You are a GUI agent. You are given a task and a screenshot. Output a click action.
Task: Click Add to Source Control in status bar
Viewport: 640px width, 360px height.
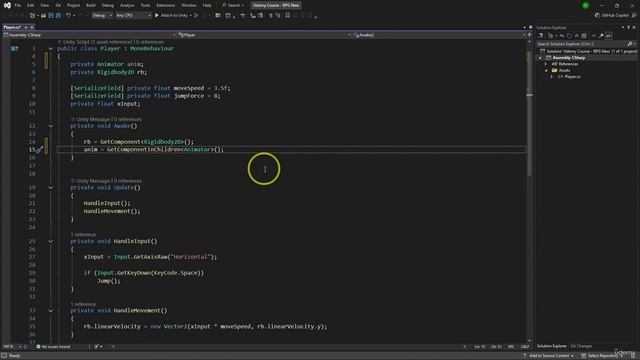coord(548,356)
